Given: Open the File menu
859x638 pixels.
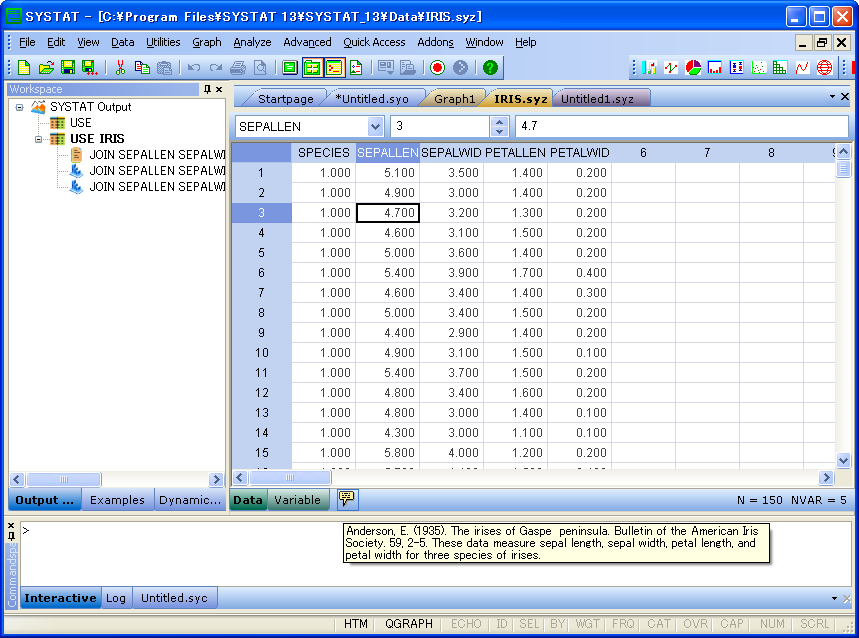Looking at the screenshot, I should tap(27, 42).
